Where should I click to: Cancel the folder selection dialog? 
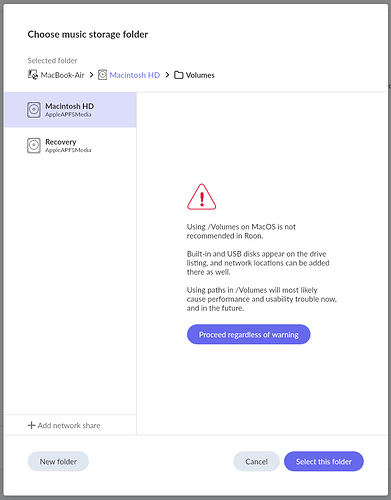coord(256,461)
